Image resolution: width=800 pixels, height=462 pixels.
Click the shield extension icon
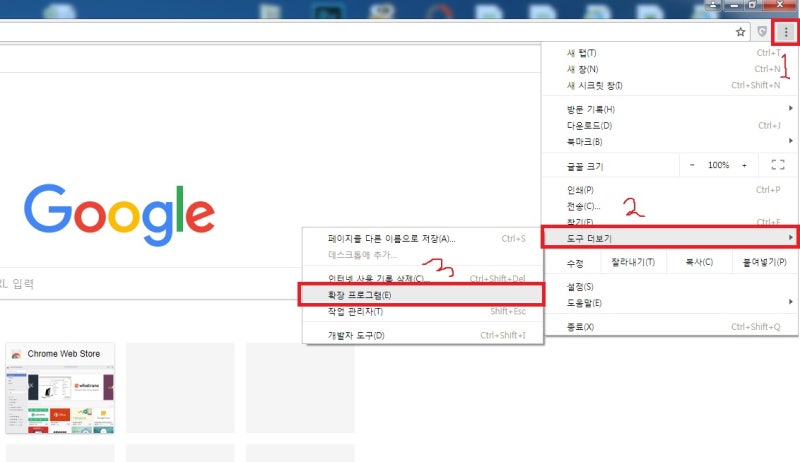(x=762, y=32)
